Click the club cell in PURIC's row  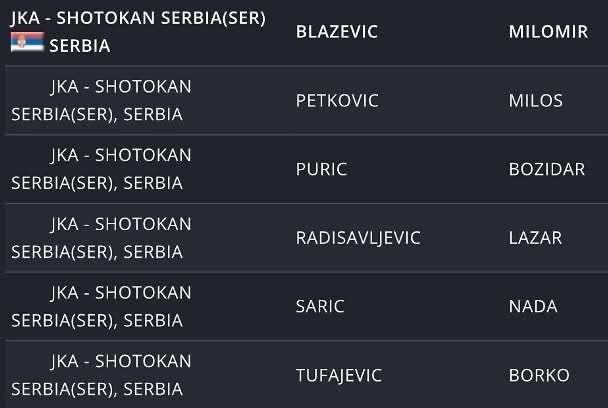pos(101,169)
